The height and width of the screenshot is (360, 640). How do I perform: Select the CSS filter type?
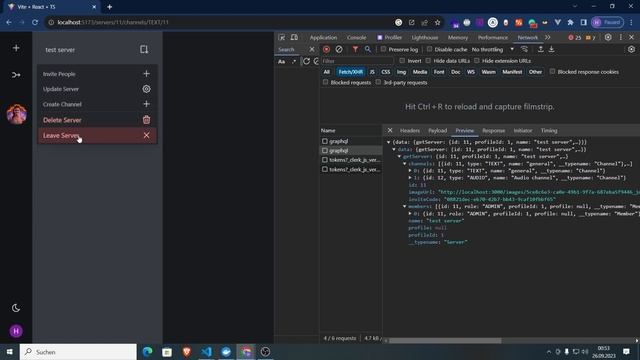(x=386, y=72)
